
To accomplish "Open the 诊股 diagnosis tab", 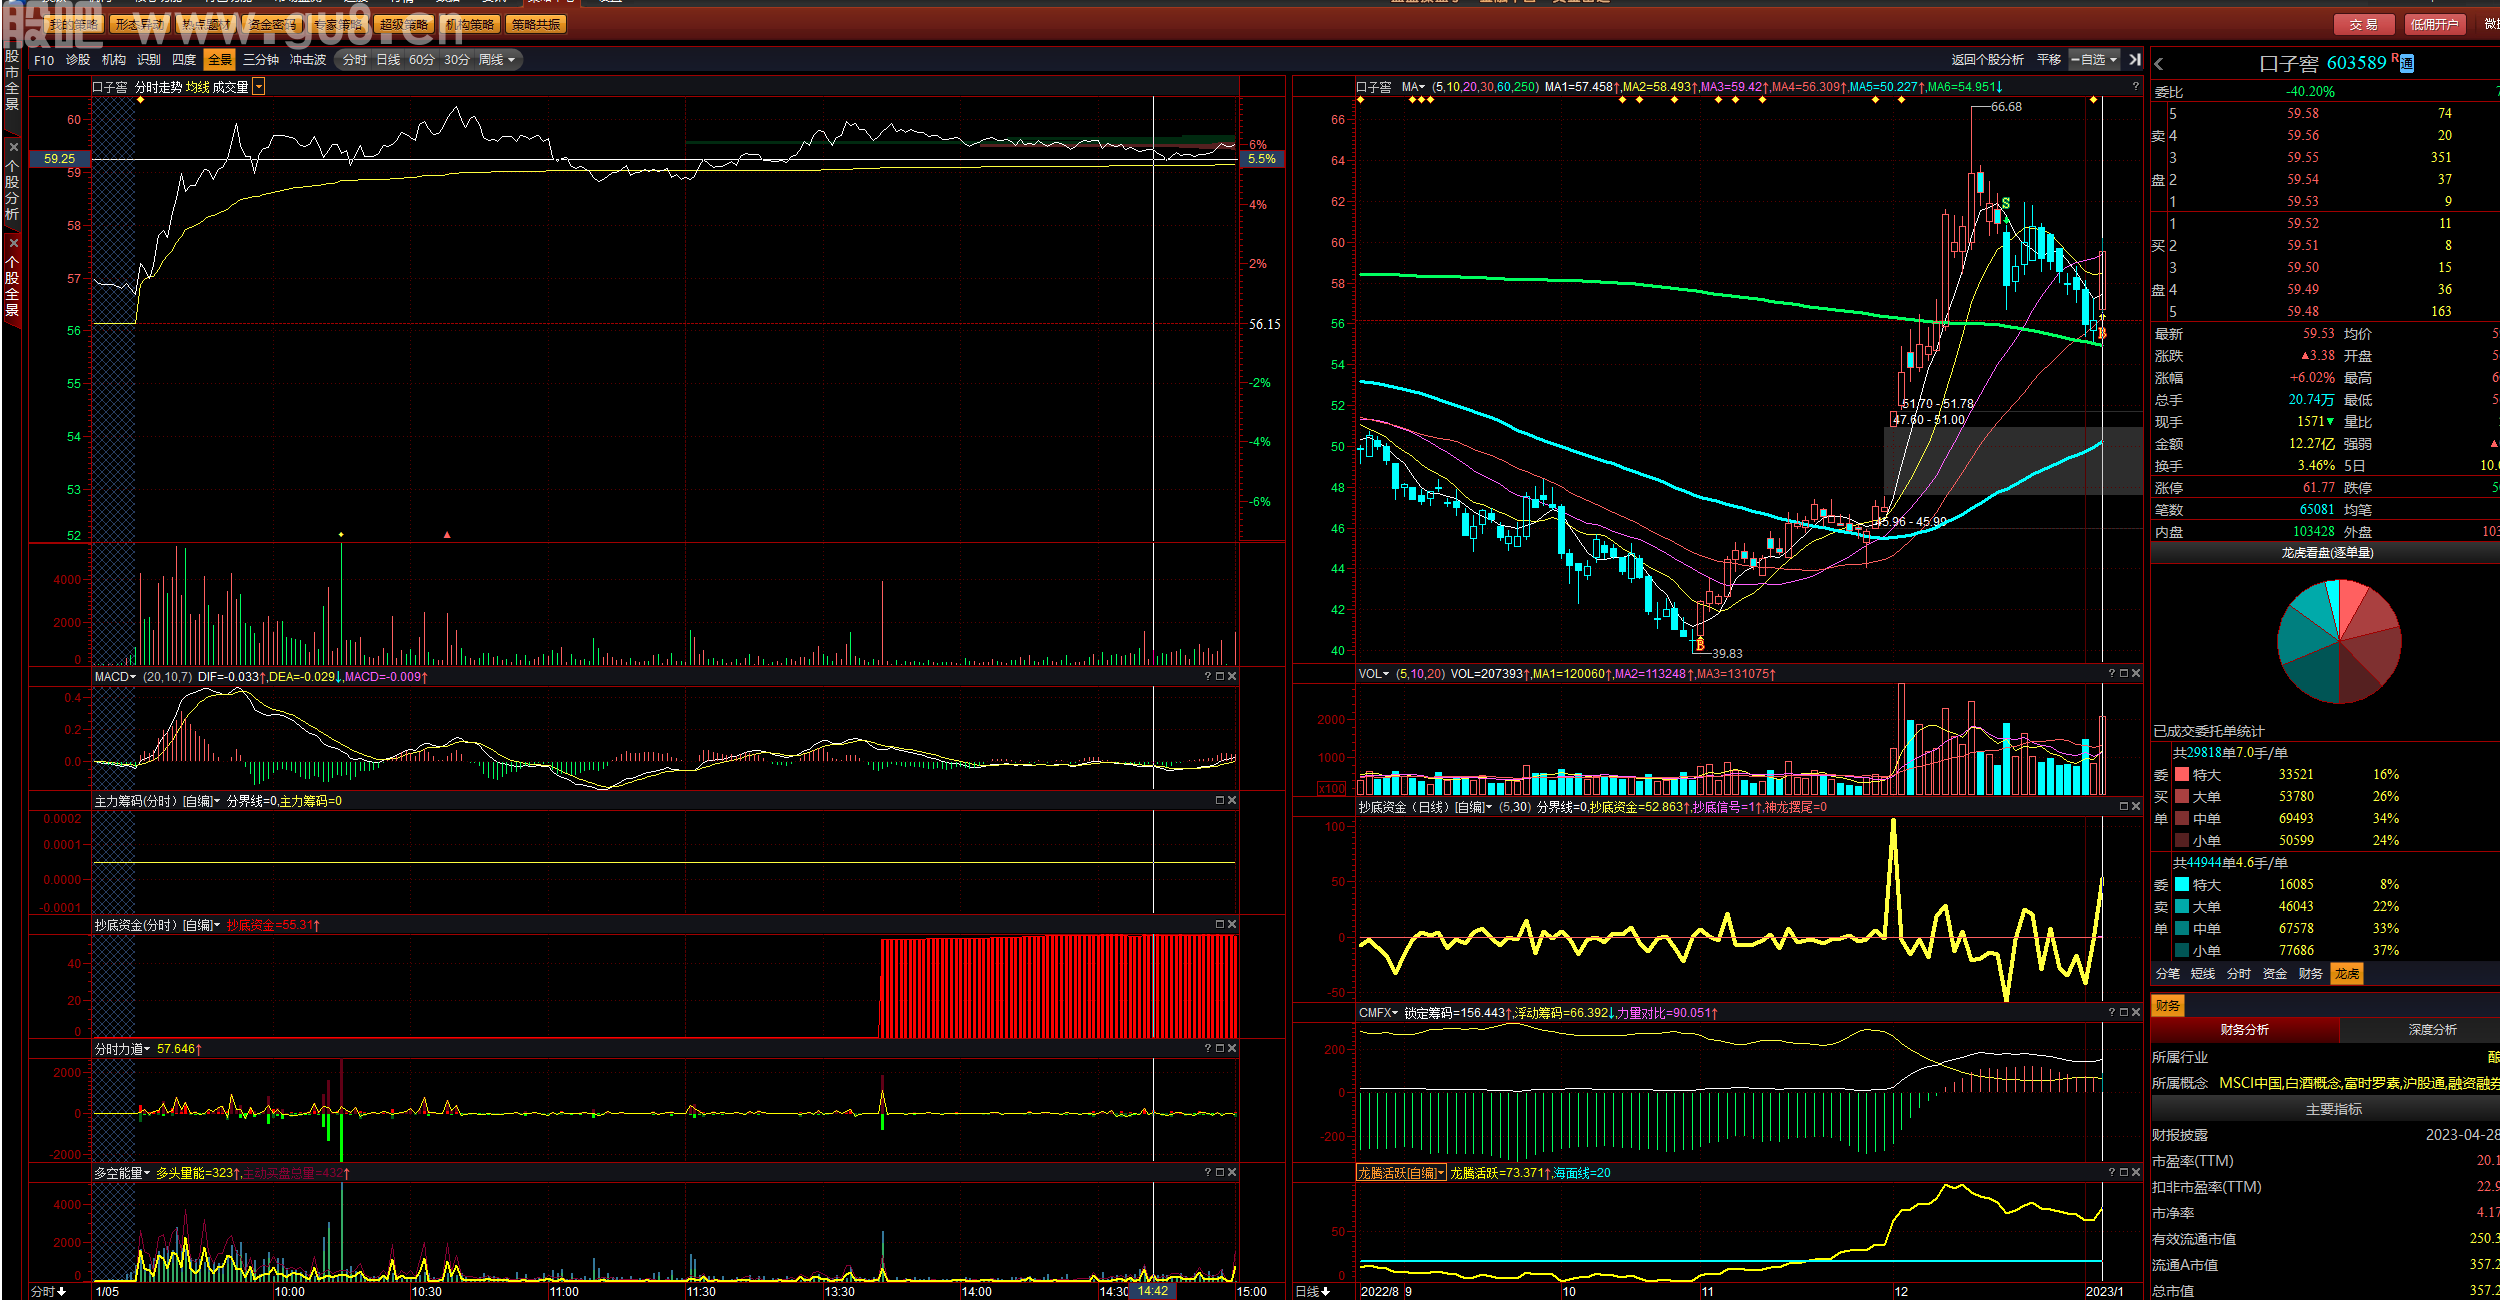I will pyautogui.click(x=78, y=60).
